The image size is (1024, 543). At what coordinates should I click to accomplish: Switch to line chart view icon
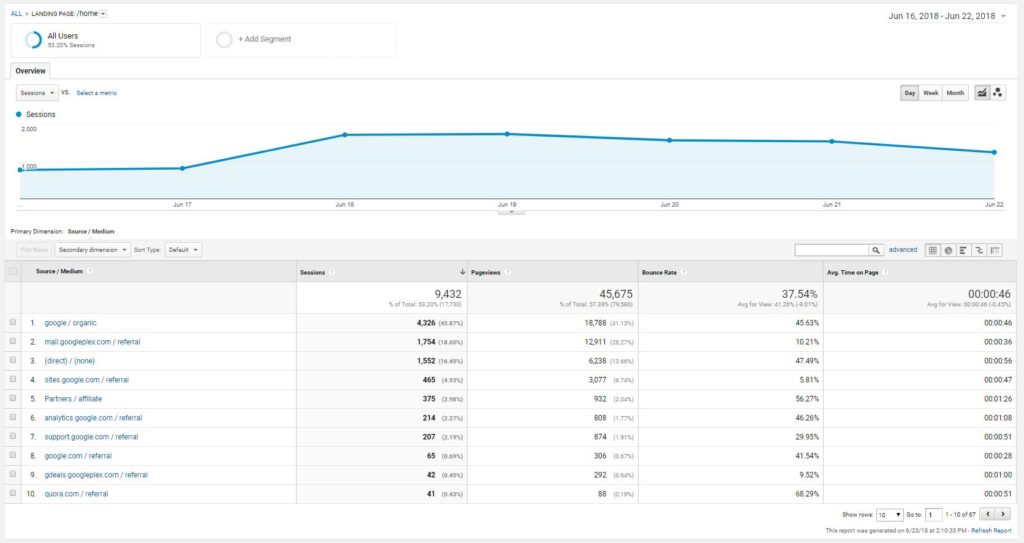(981, 93)
